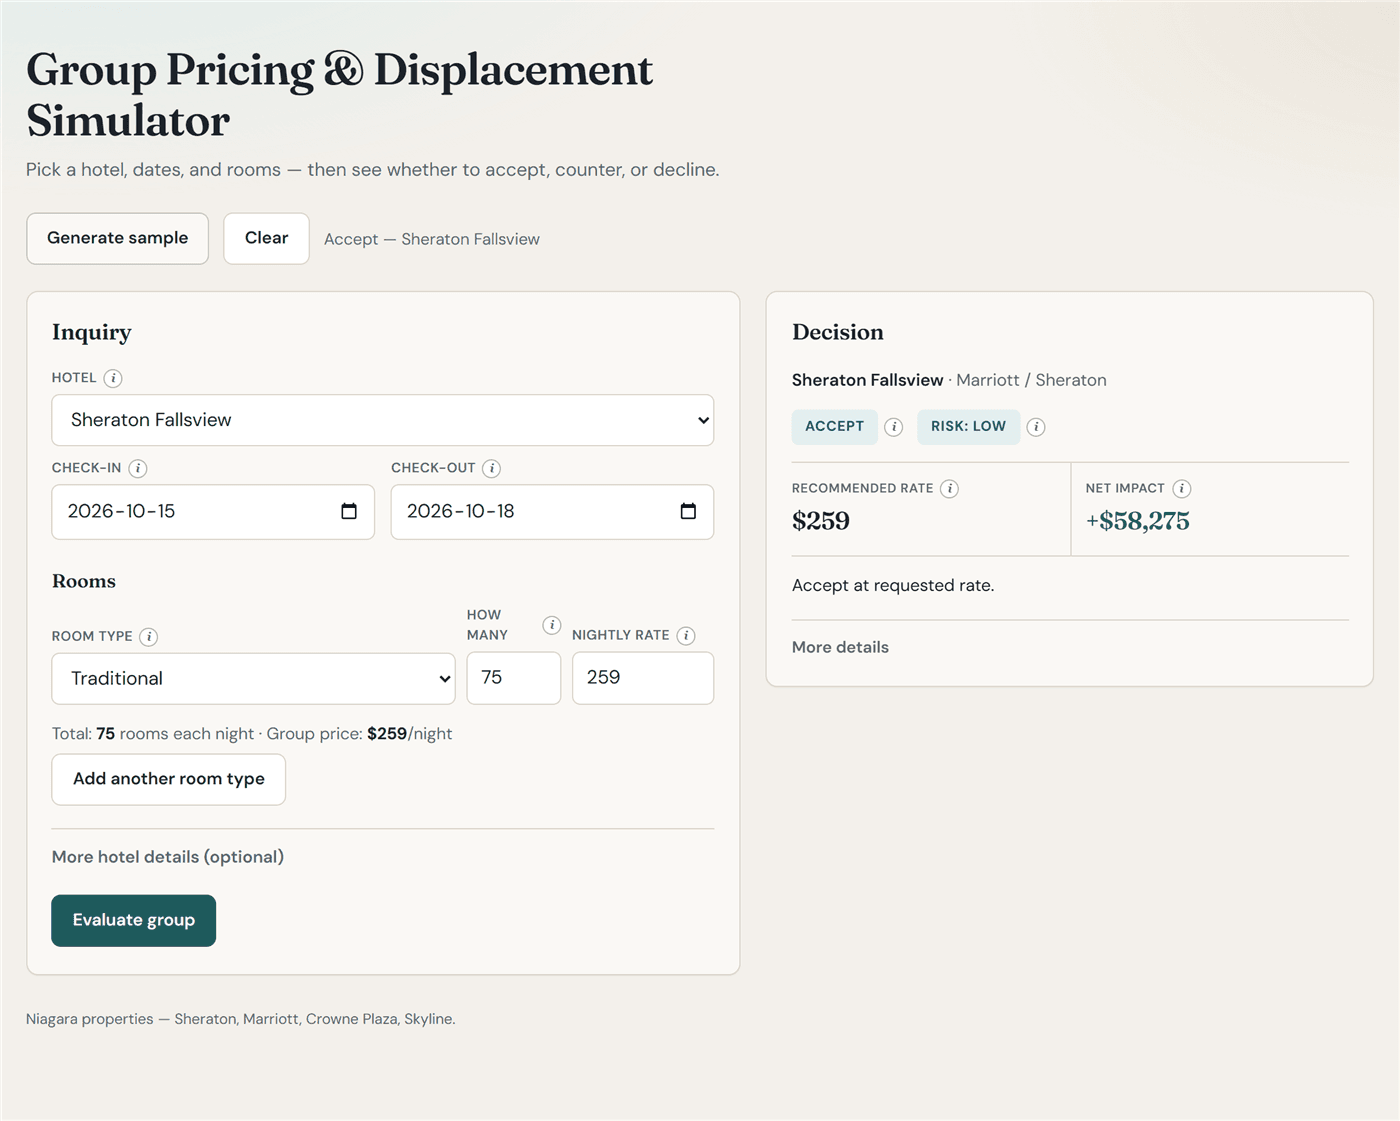1400x1121 pixels.
Task: Click the ROOM TYPE info icon
Action: 148,636
